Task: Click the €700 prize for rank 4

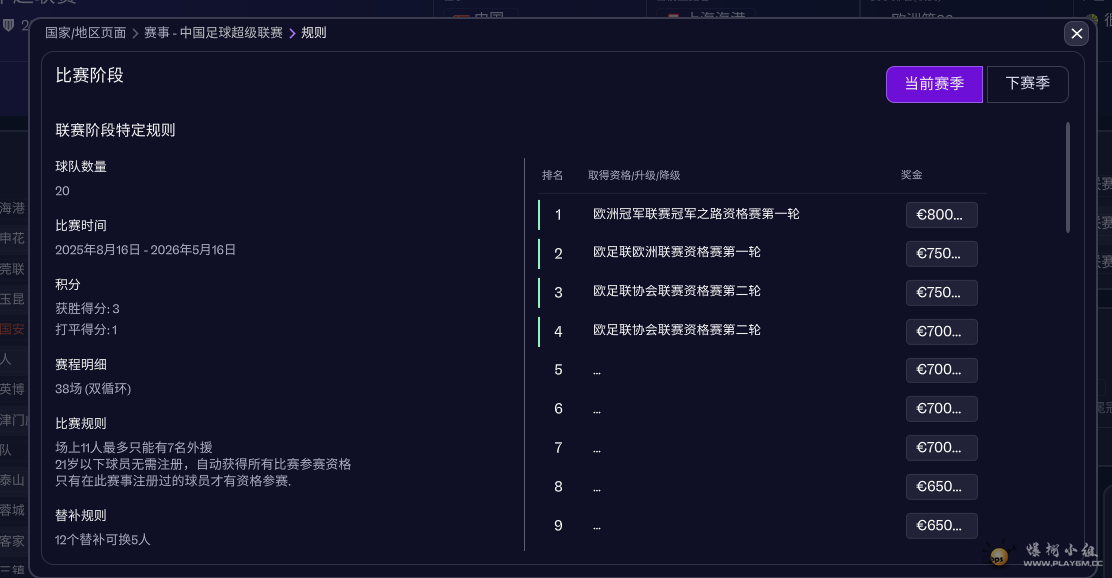Action: [941, 332]
